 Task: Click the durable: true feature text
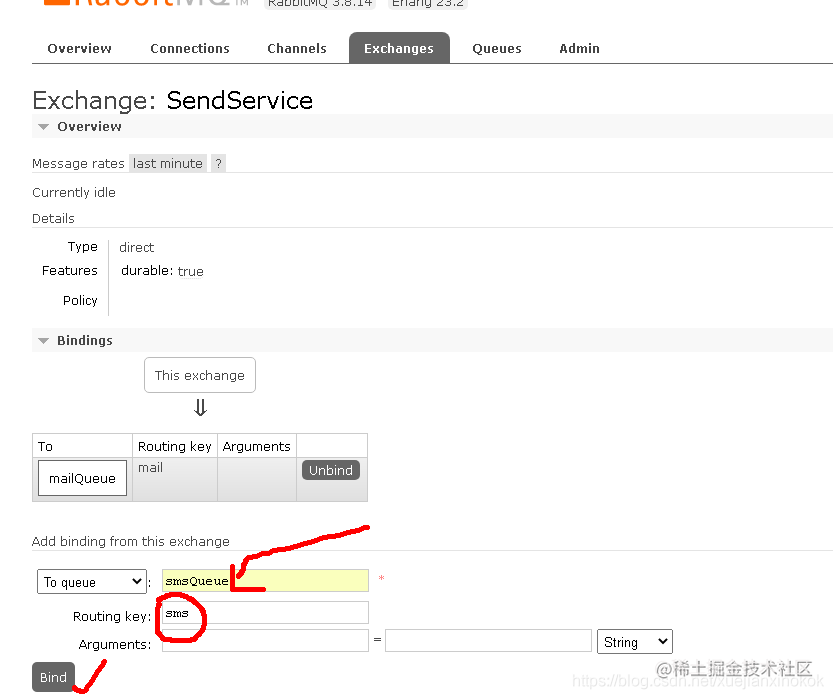[x=162, y=271]
